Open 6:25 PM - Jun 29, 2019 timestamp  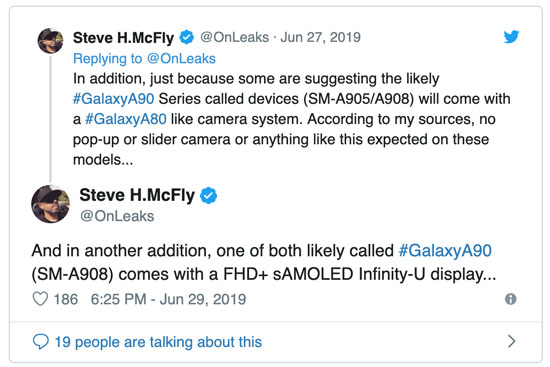point(168,299)
